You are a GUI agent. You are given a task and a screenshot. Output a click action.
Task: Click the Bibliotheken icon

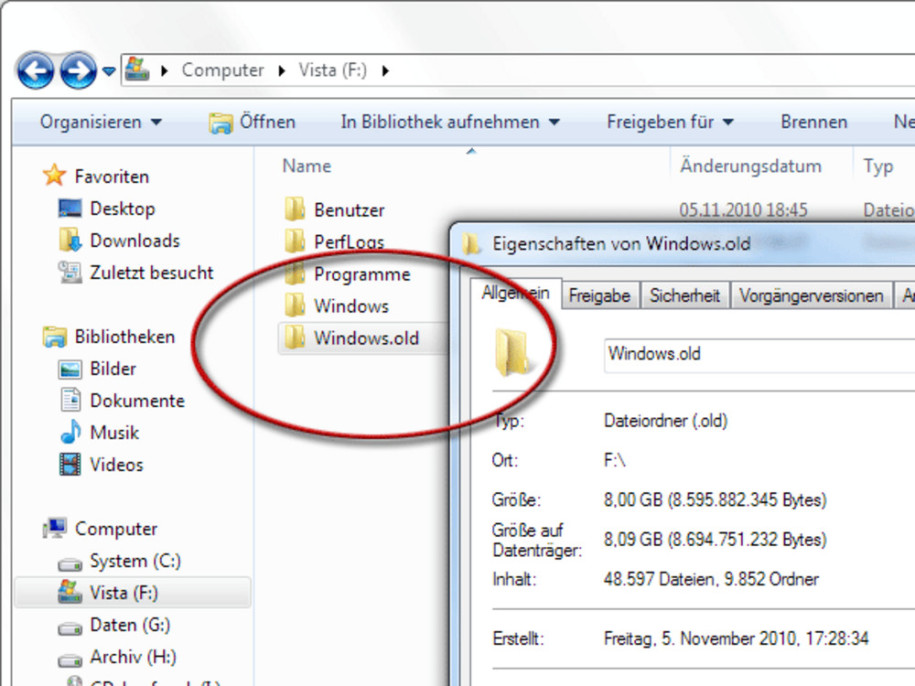pos(54,337)
